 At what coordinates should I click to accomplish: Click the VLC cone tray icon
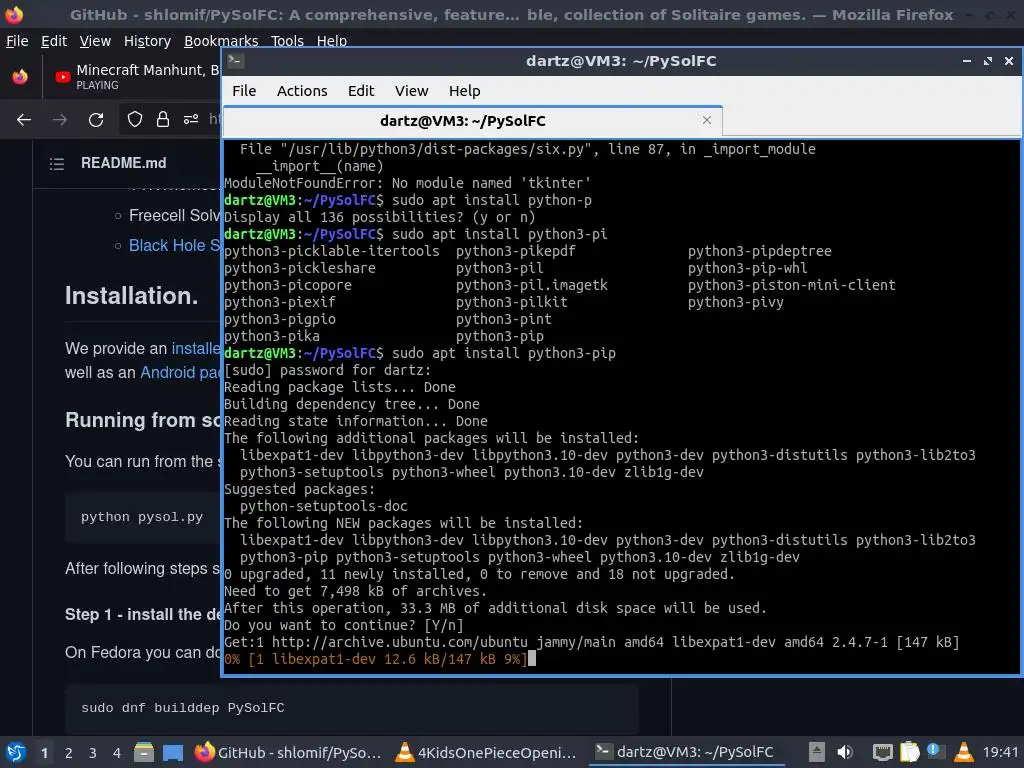pos(963,752)
